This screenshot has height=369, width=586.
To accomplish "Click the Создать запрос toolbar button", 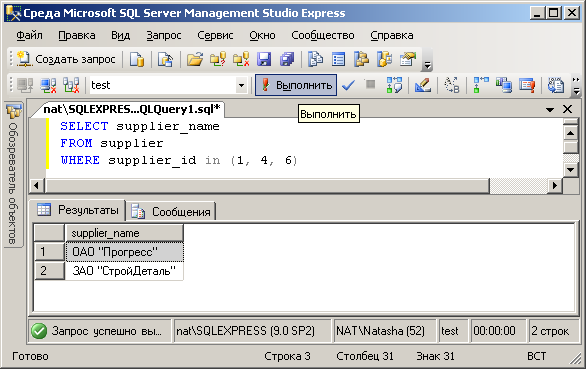I will tap(66, 59).
